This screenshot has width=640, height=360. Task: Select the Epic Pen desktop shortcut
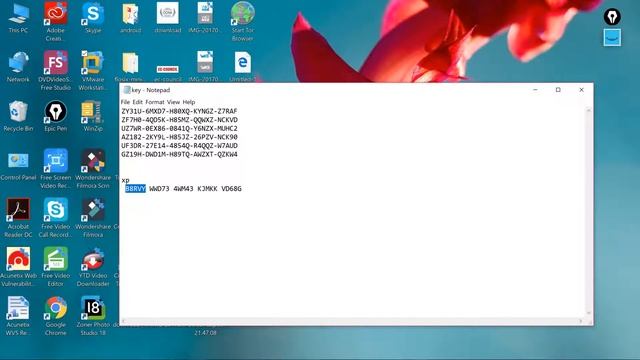click(x=56, y=116)
